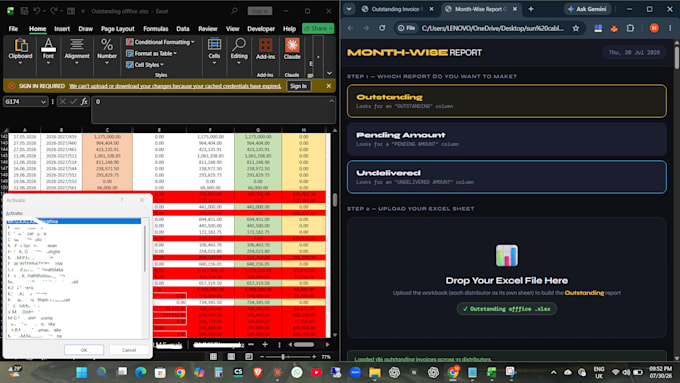Click the Insert Function fx icon
This screenshot has width=680, height=383.
pos(84,101)
